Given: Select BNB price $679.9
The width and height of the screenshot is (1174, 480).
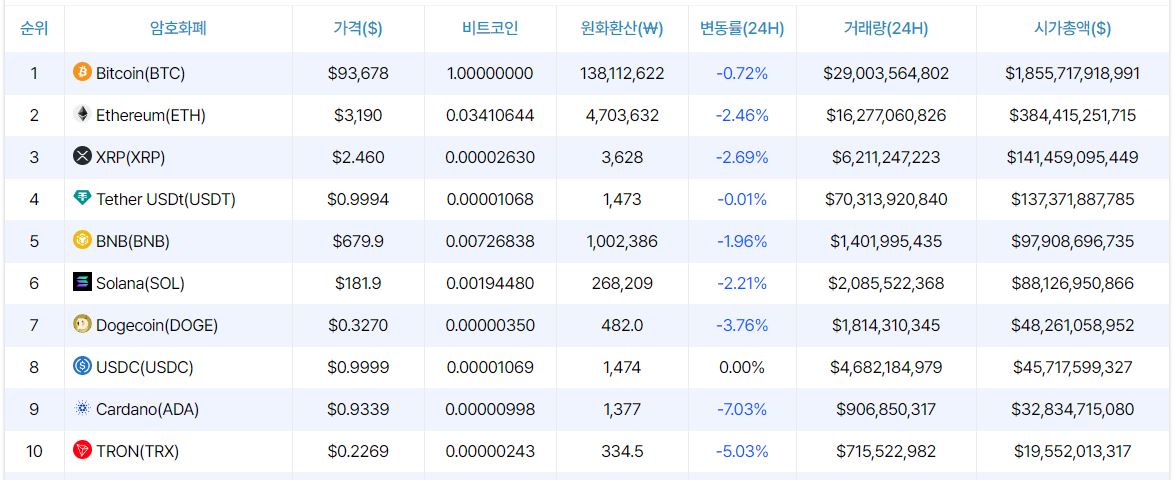Looking at the screenshot, I should pos(358,241).
